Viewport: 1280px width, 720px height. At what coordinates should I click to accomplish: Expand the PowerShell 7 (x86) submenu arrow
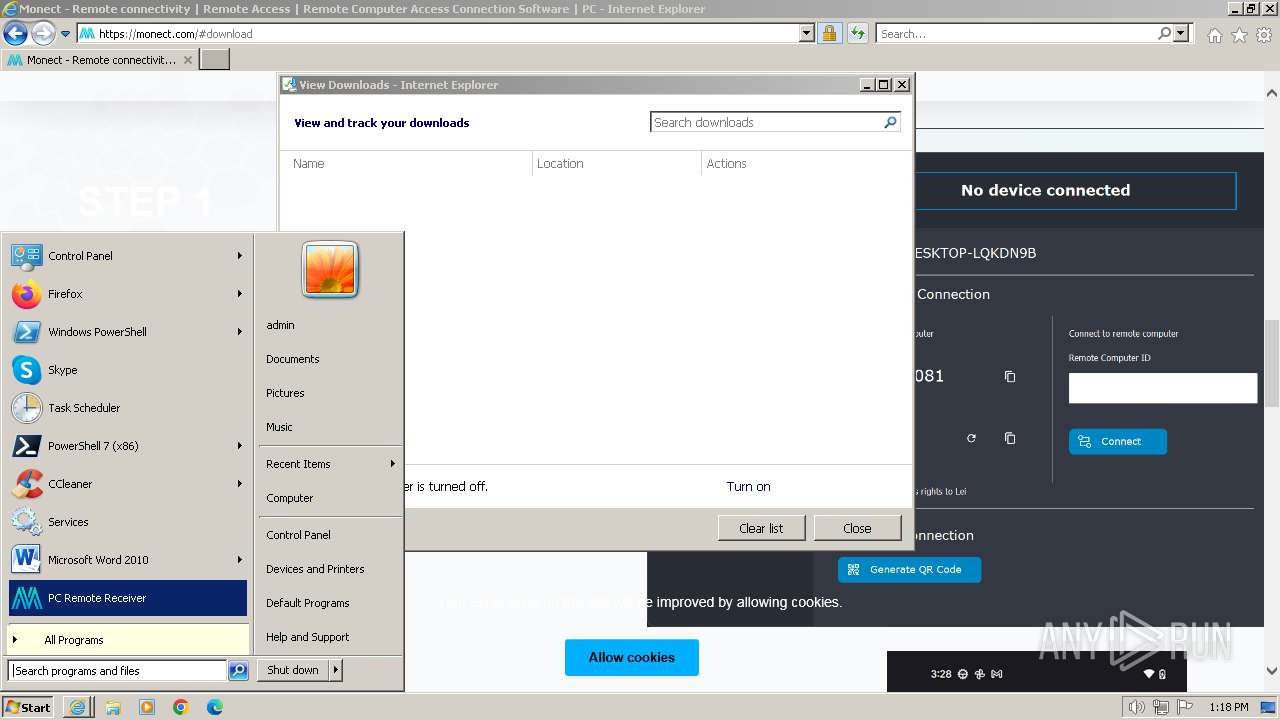click(x=239, y=446)
